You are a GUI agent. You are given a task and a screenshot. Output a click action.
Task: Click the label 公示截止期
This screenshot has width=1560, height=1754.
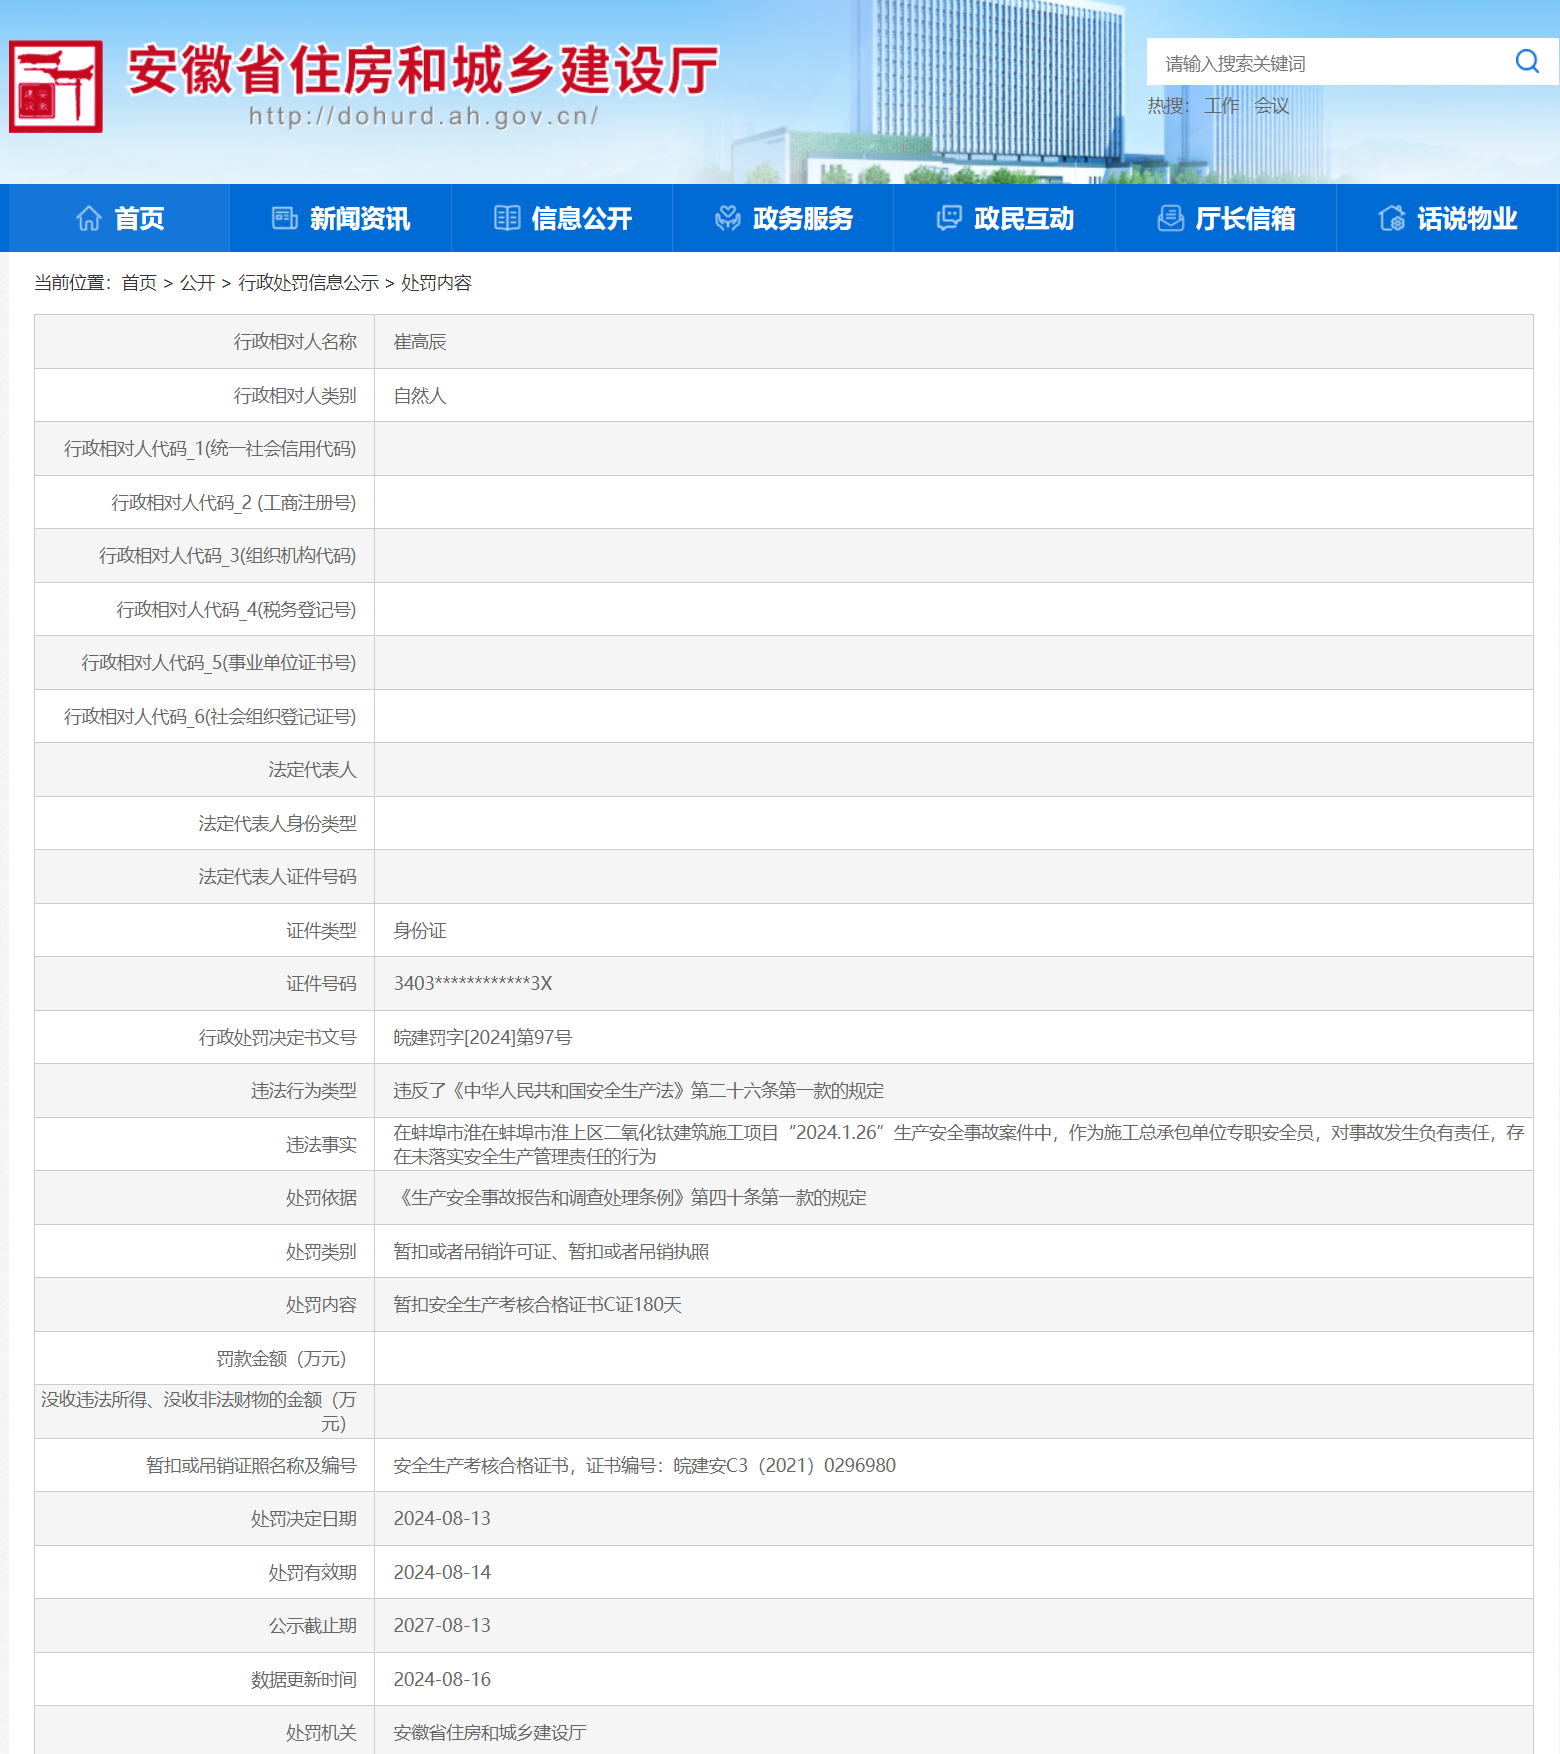click(312, 1626)
